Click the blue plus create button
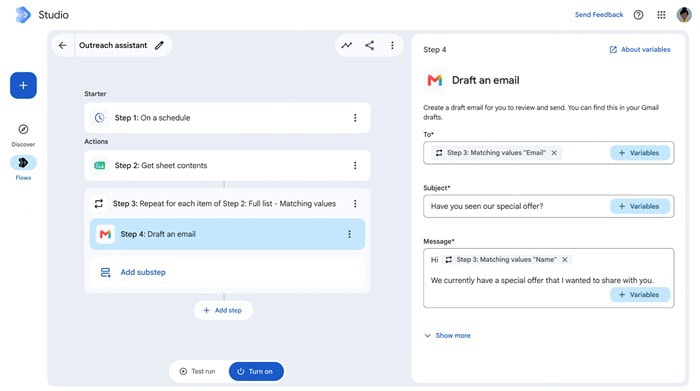 pos(23,85)
